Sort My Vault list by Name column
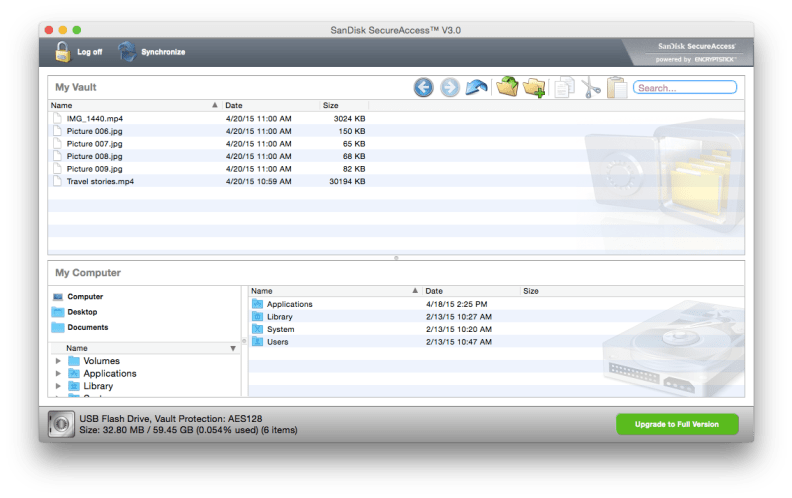This screenshot has width=792, height=498. (135, 106)
